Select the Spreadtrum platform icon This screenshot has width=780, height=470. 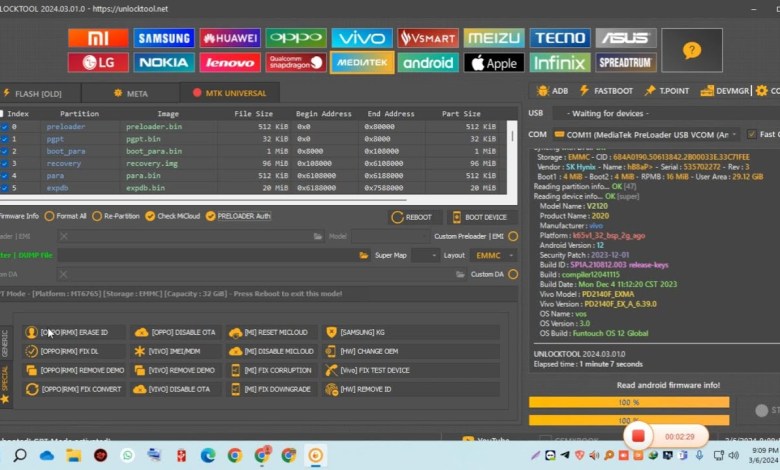click(x=626, y=63)
